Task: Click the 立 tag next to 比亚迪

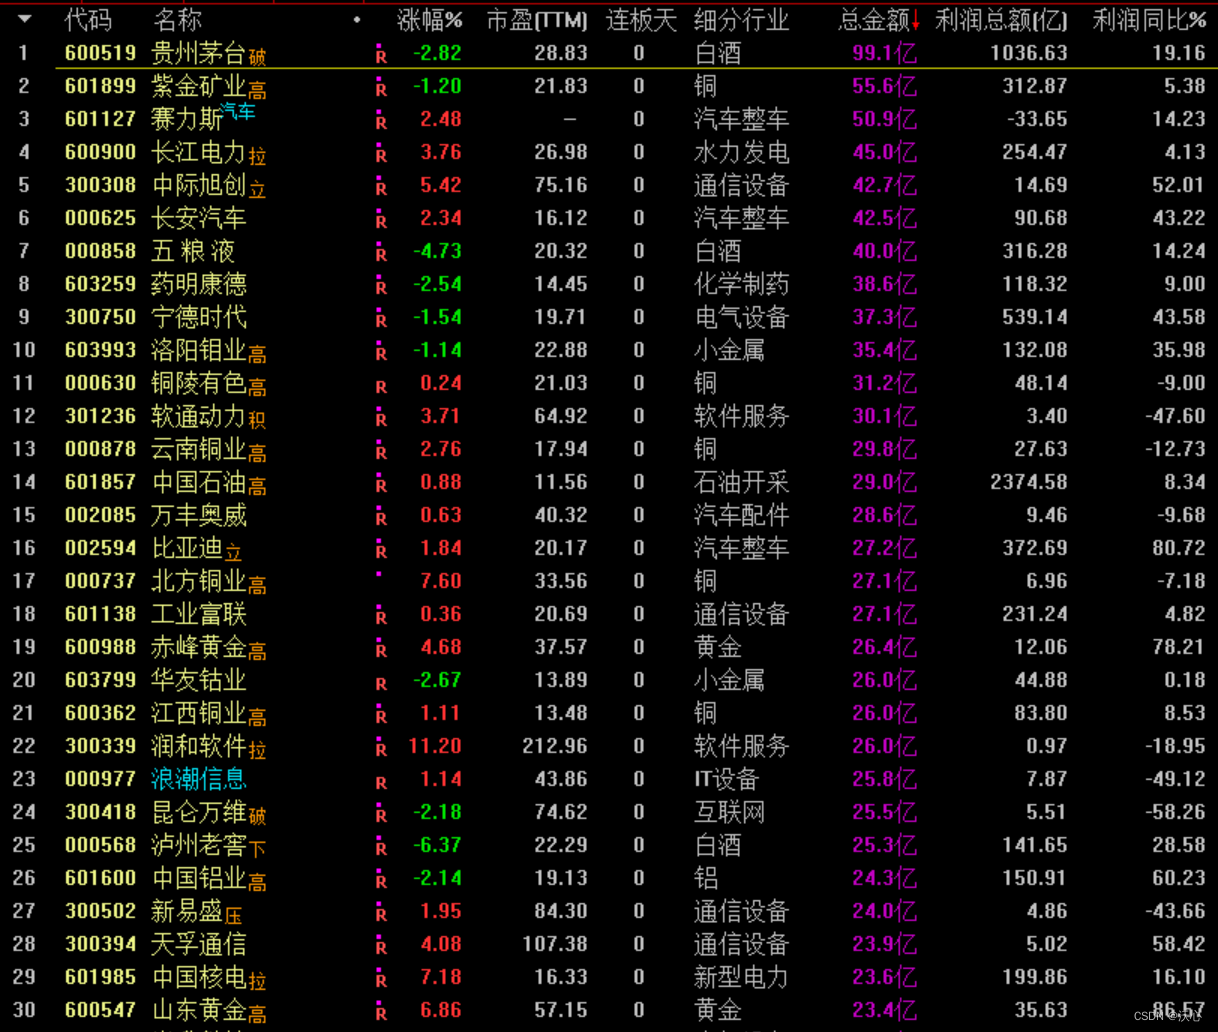Action: pos(233,553)
